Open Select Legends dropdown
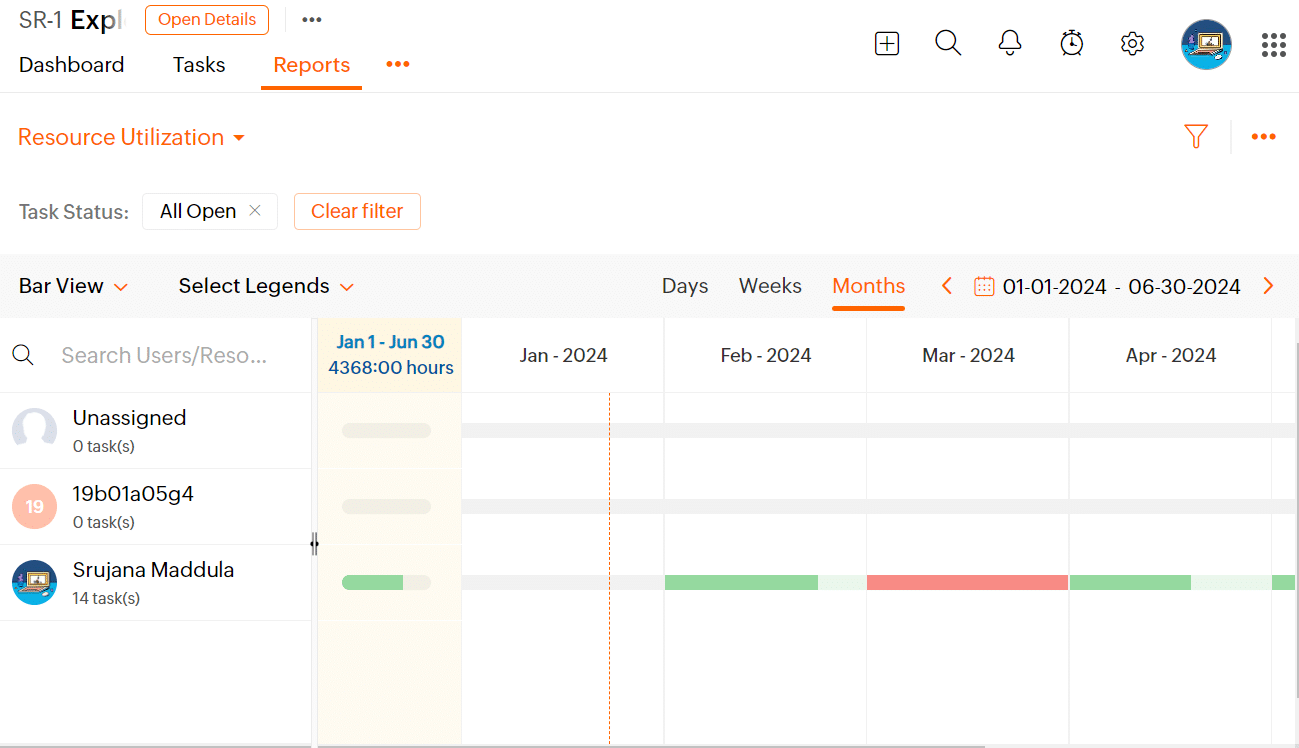This screenshot has width=1299, height=748. click(x=266, y=286)
